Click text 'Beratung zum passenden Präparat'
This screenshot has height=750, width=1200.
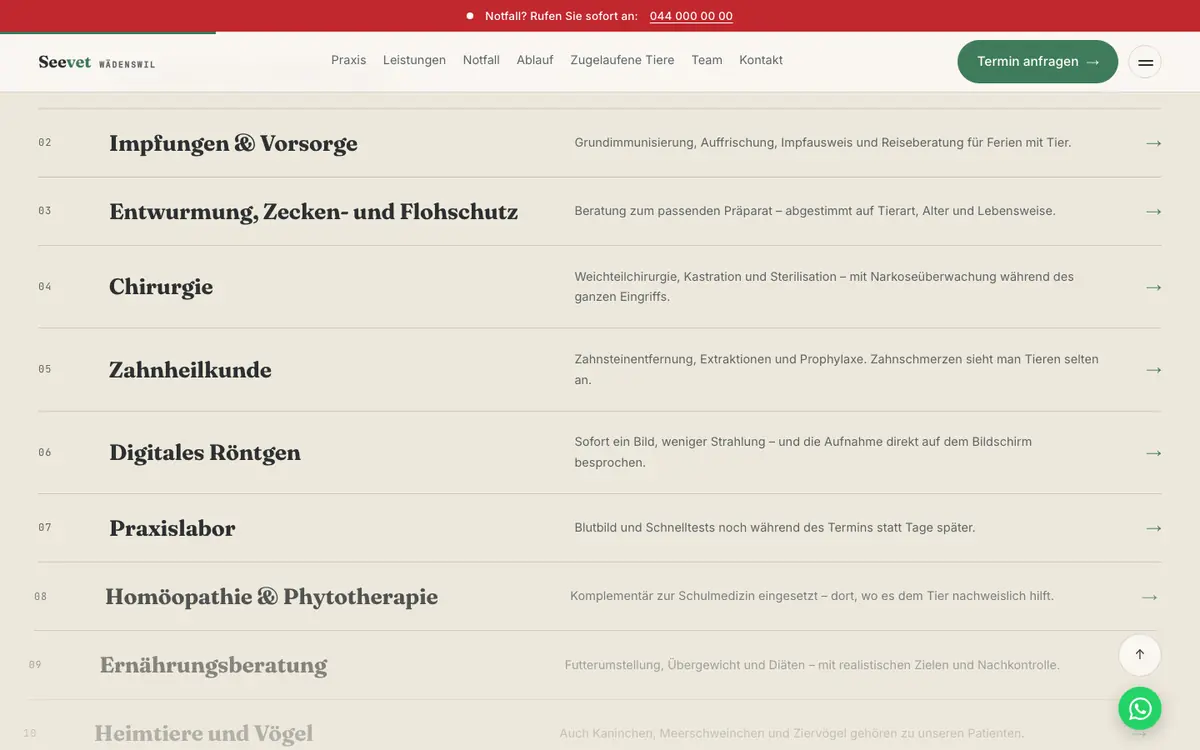point(673,211)
